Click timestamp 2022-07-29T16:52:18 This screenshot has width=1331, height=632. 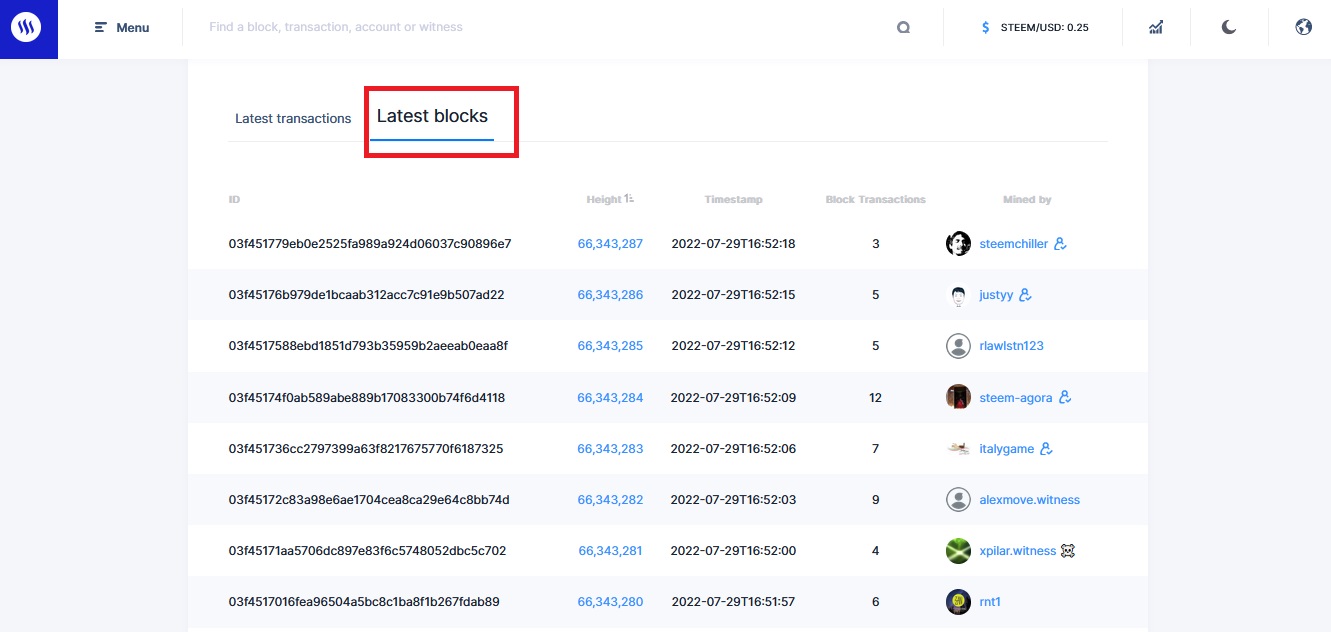(x=733, y=244)
